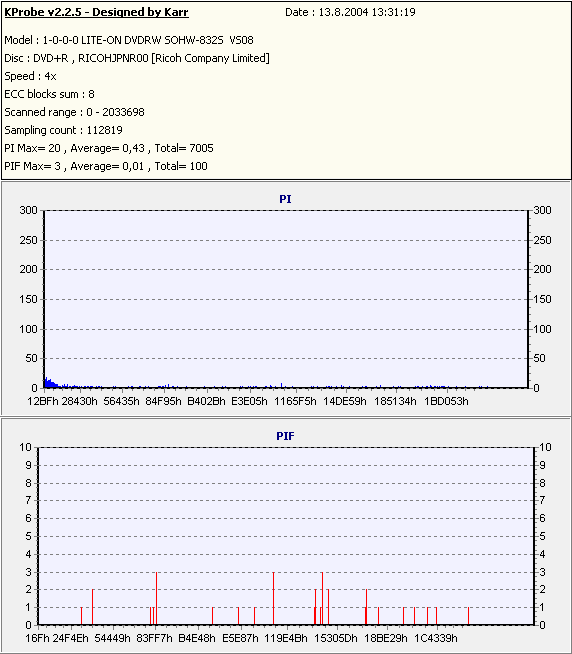Click the left 5 label on PIF chart
572x654 pixels.
(28, 536)
